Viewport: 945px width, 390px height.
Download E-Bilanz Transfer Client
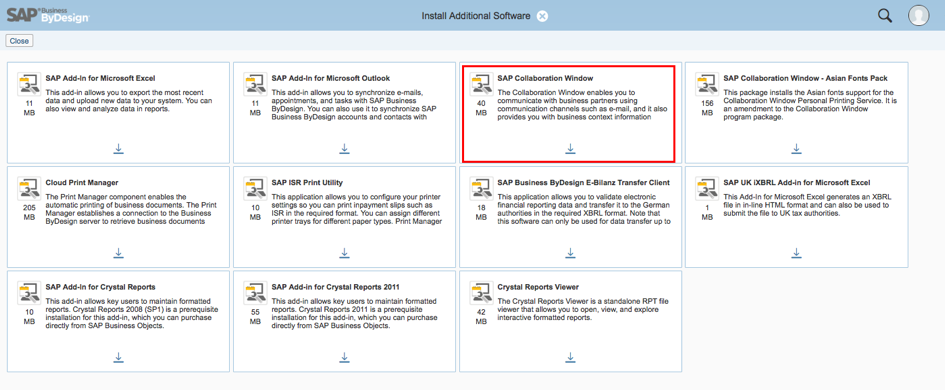[x=571, y=253]
